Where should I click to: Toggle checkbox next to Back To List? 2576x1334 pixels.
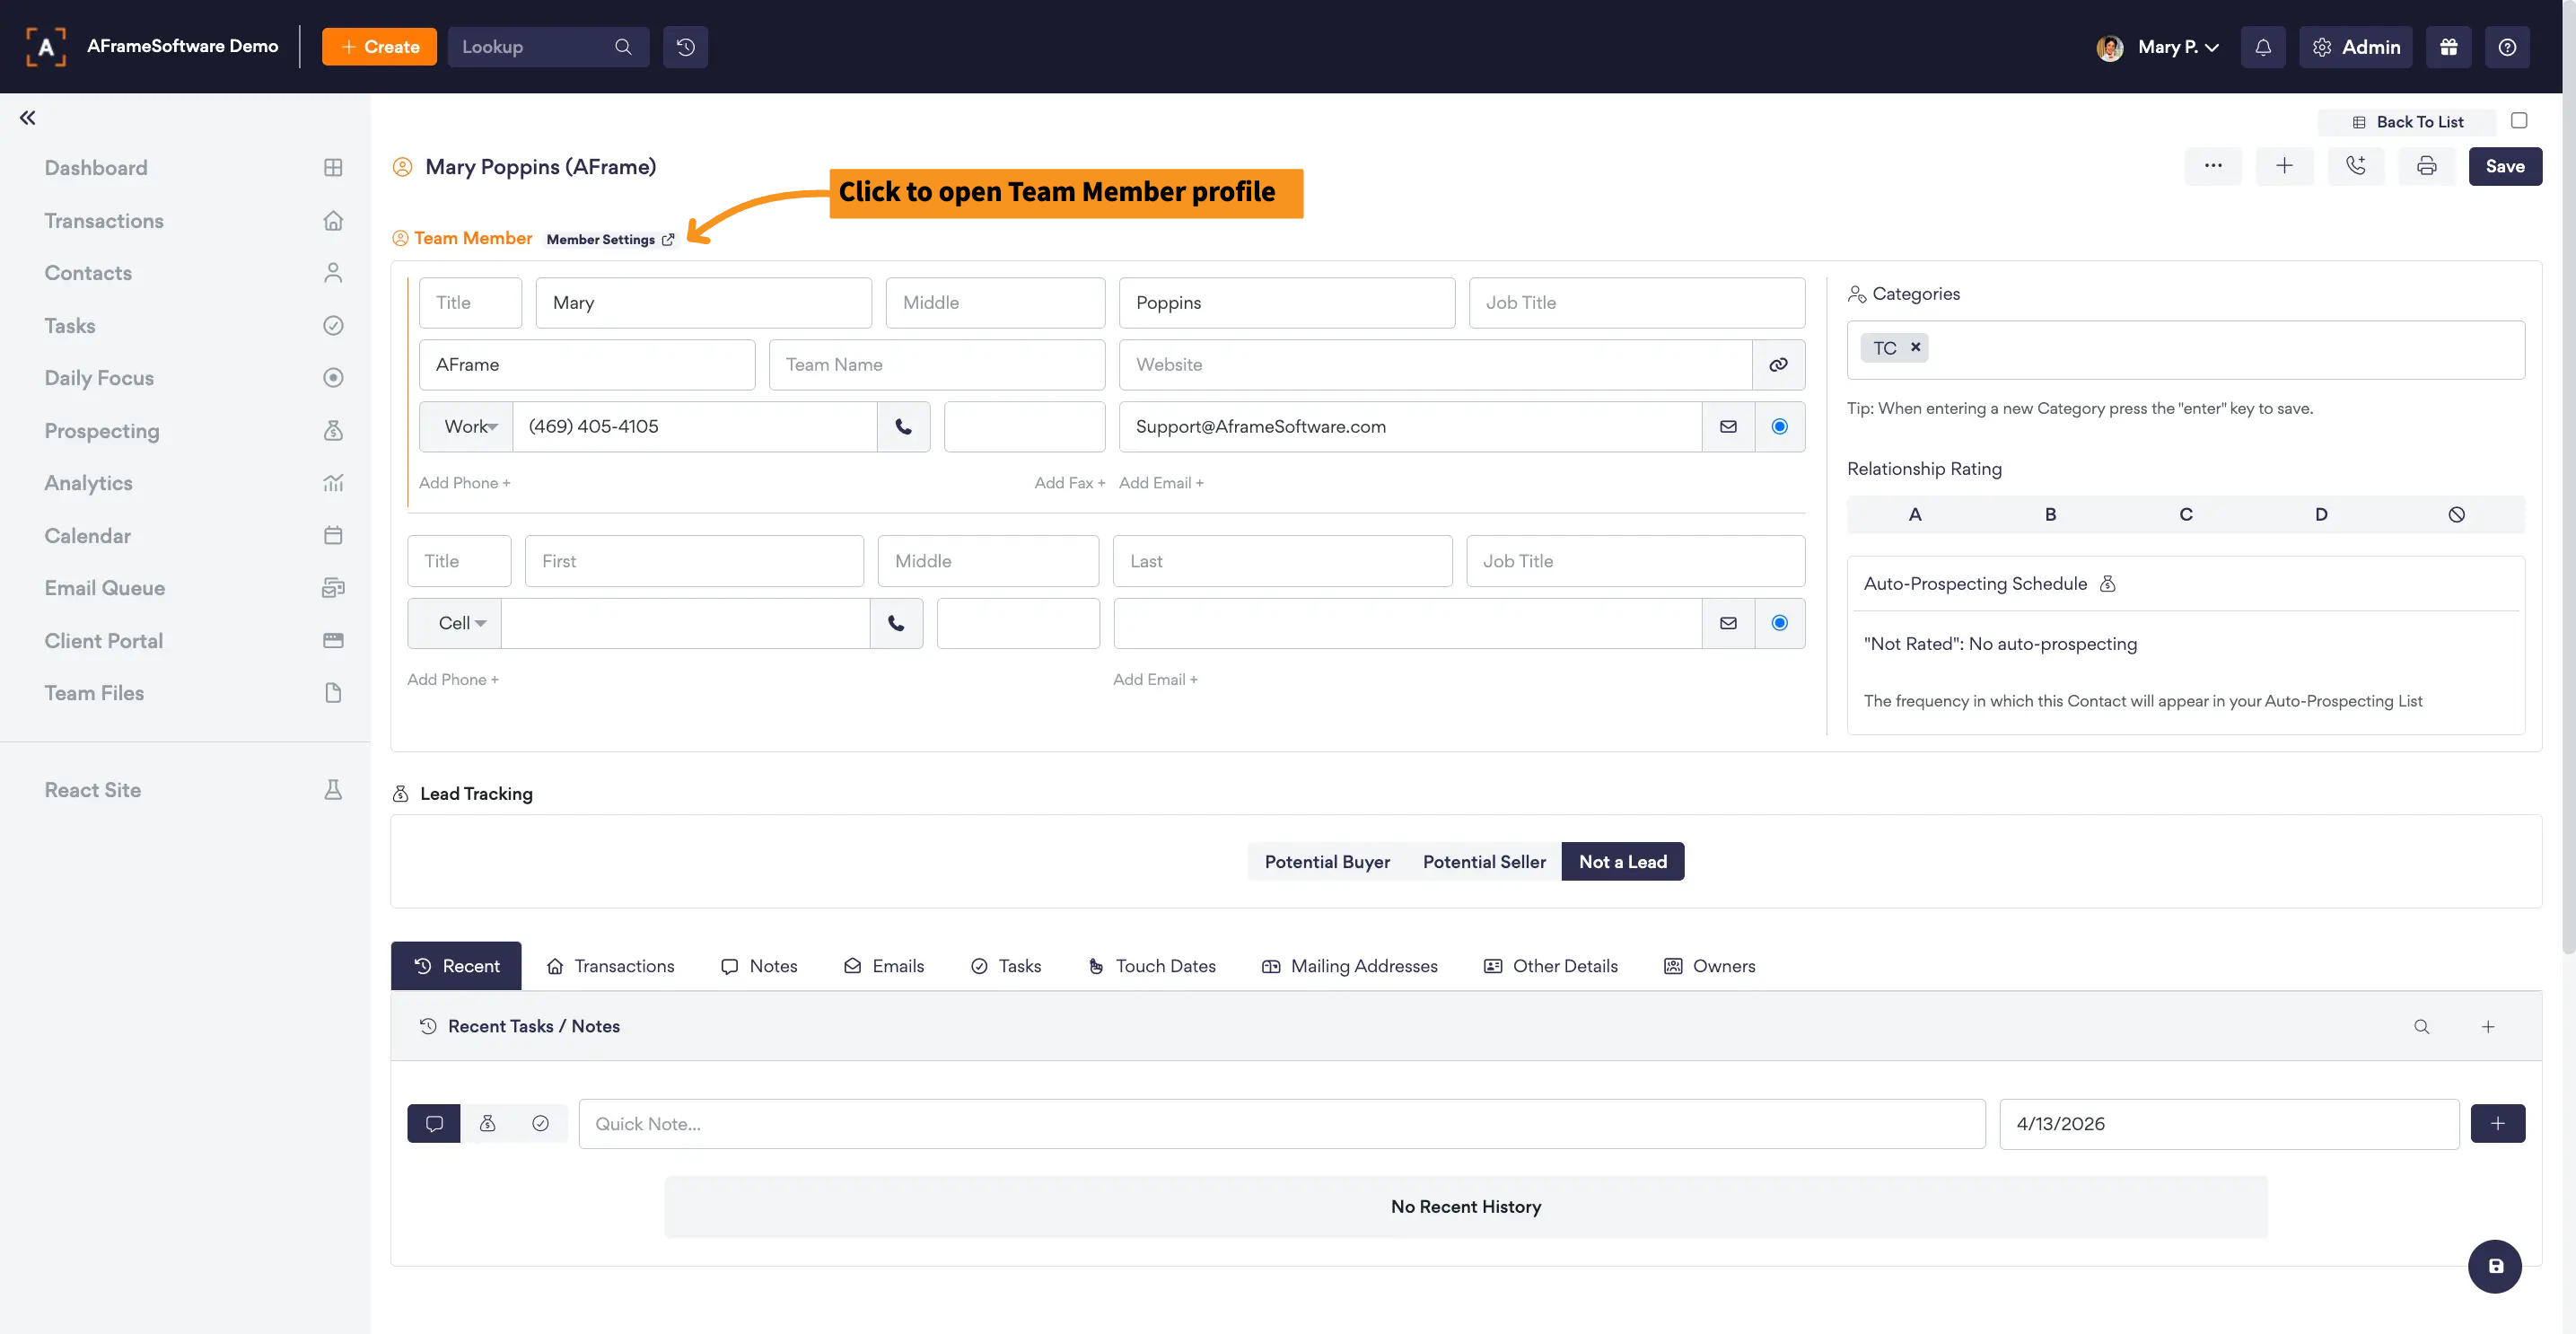click(x=2519, y=121)
